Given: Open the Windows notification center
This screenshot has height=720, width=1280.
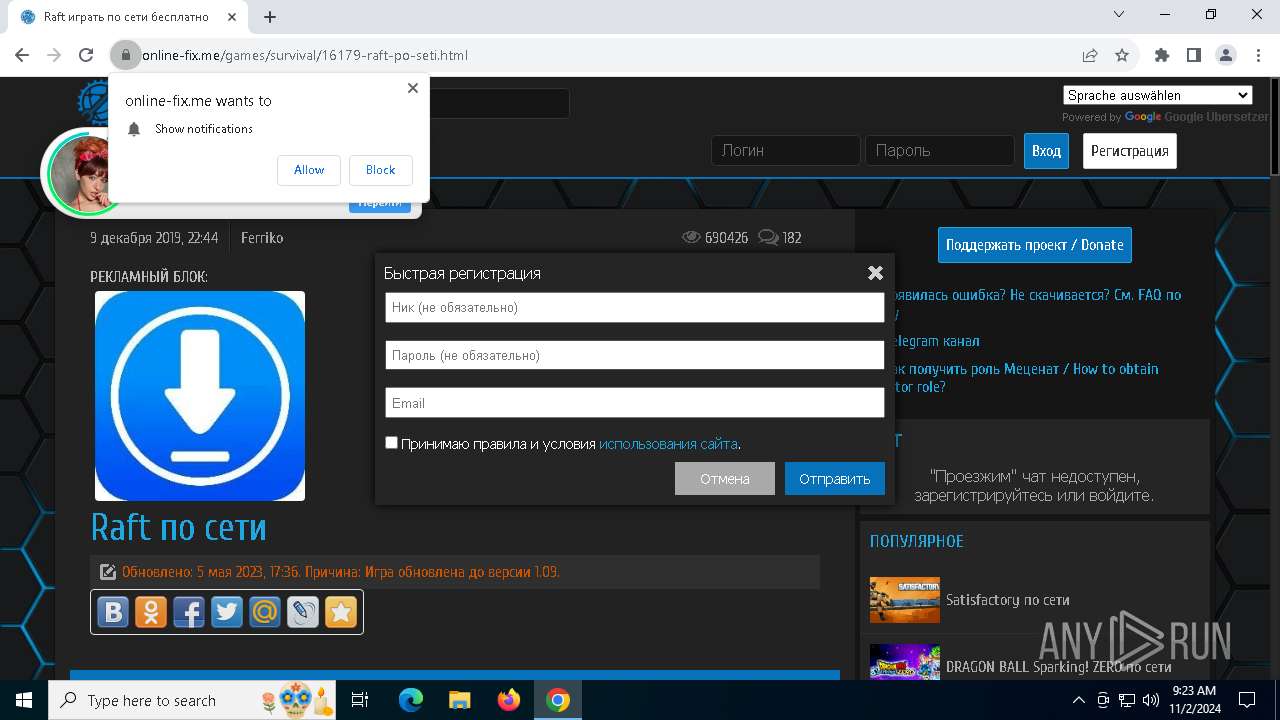Looking at the screenshot, I should [x=1247, y=700].
